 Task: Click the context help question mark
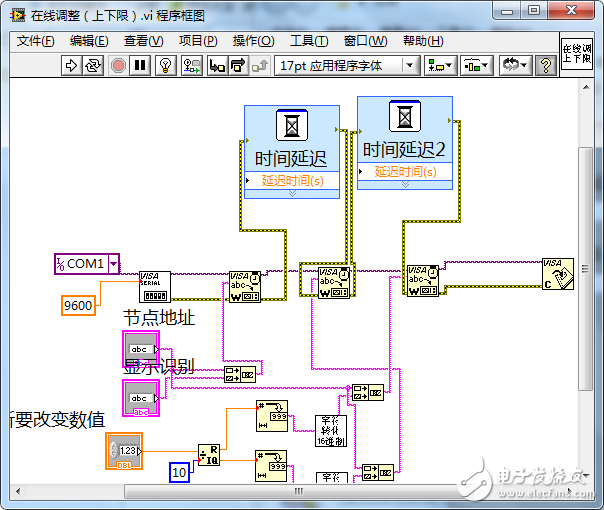tap(546, 65)
